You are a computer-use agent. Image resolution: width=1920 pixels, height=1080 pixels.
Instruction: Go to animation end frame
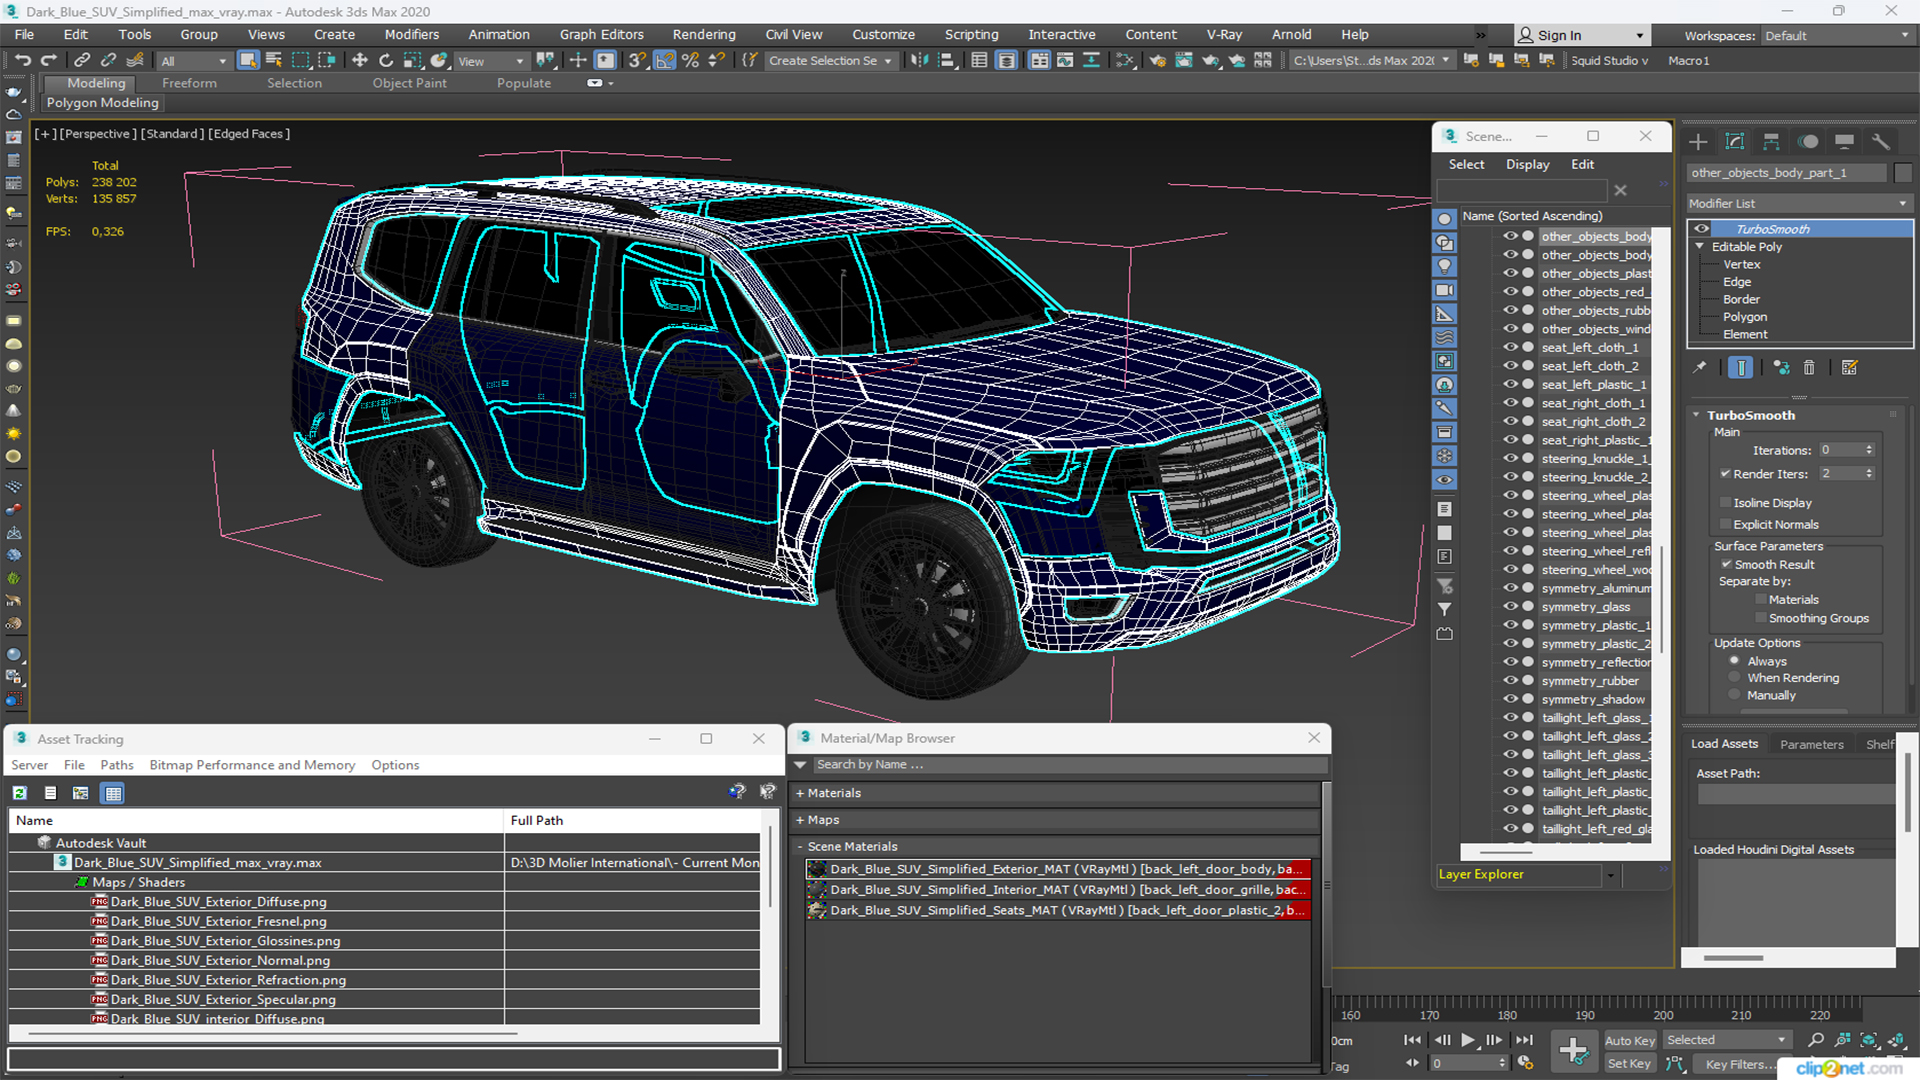tap(1524, 1040)
